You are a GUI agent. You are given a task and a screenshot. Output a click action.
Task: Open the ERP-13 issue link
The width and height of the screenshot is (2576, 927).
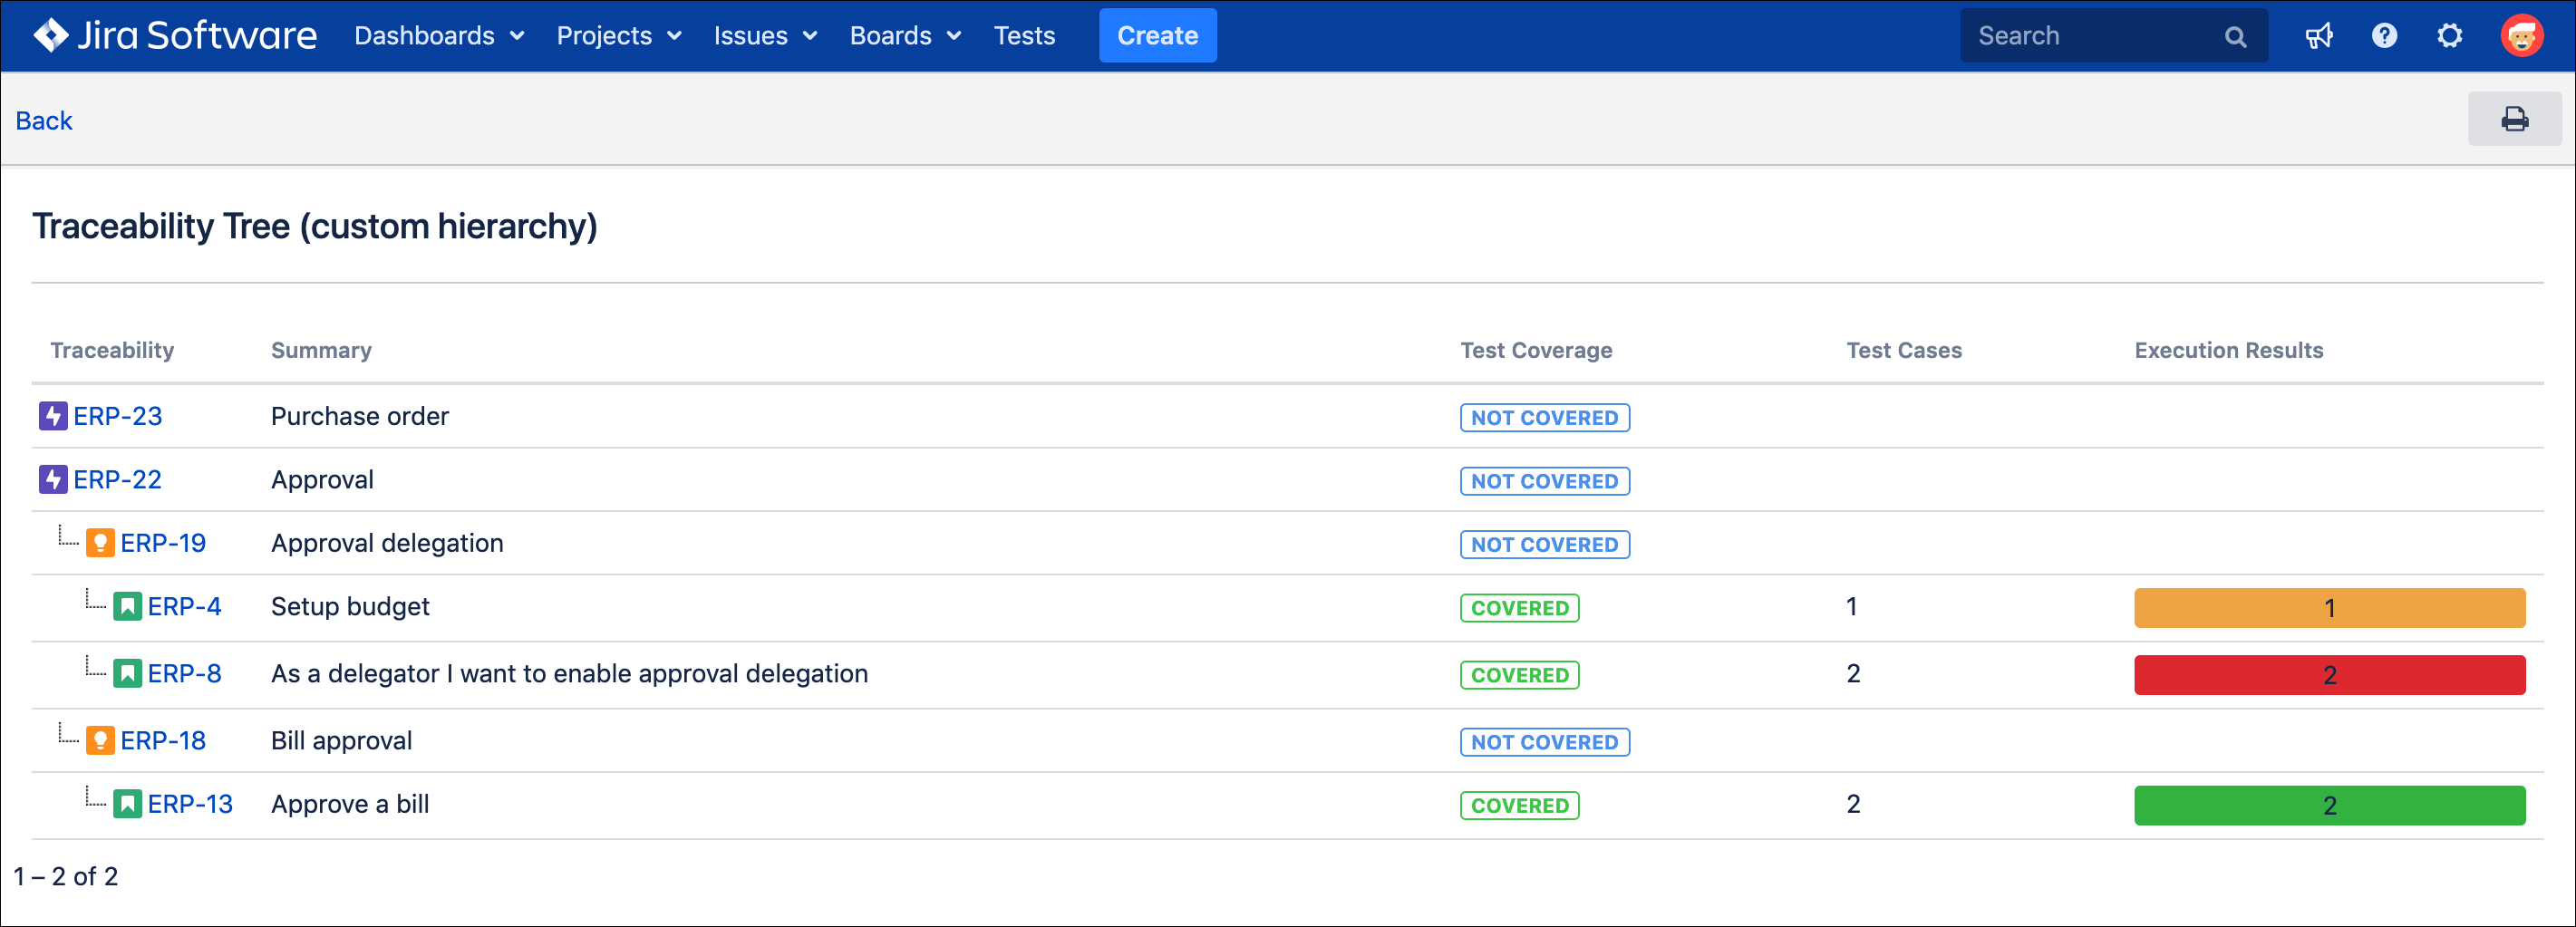(x=190, y=804)
